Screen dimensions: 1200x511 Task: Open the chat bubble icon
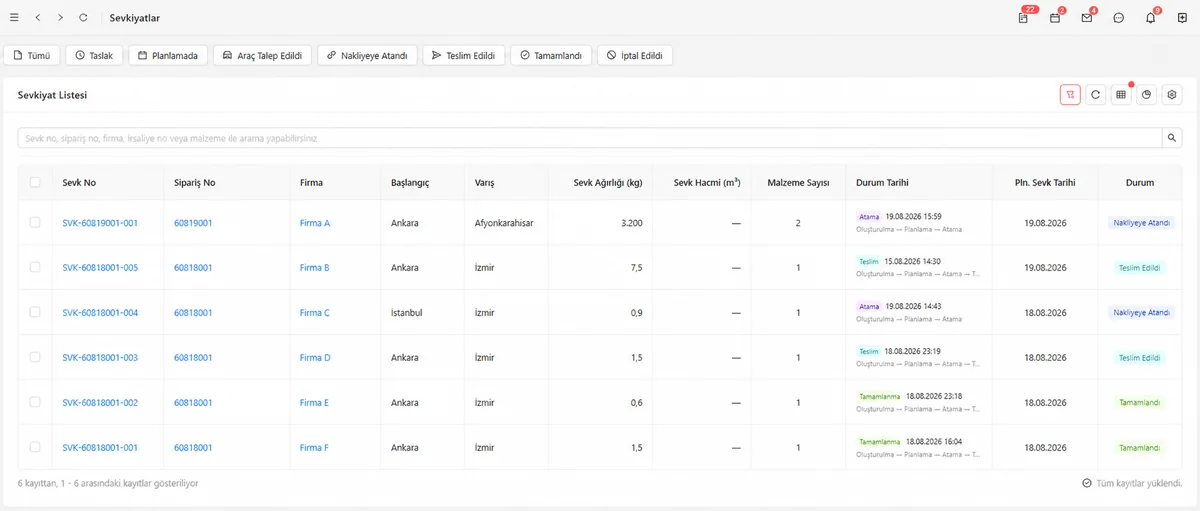coord(1119,18)
